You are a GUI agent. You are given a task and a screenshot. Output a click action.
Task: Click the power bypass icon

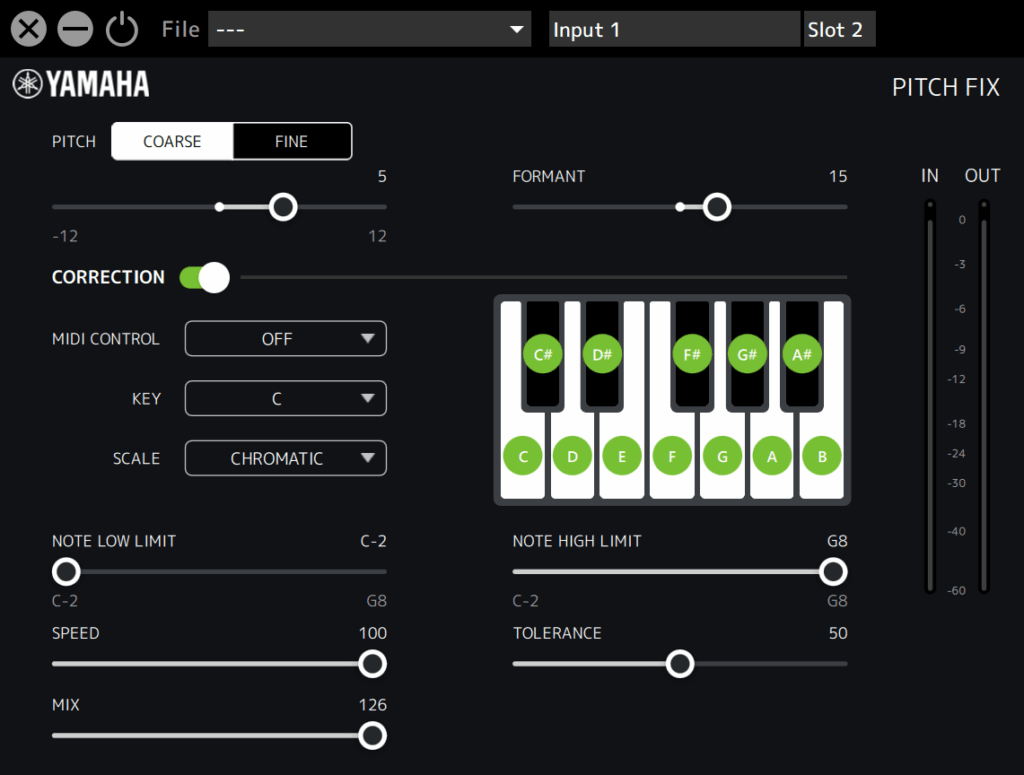pyautogui.click(x=122, y=30)
